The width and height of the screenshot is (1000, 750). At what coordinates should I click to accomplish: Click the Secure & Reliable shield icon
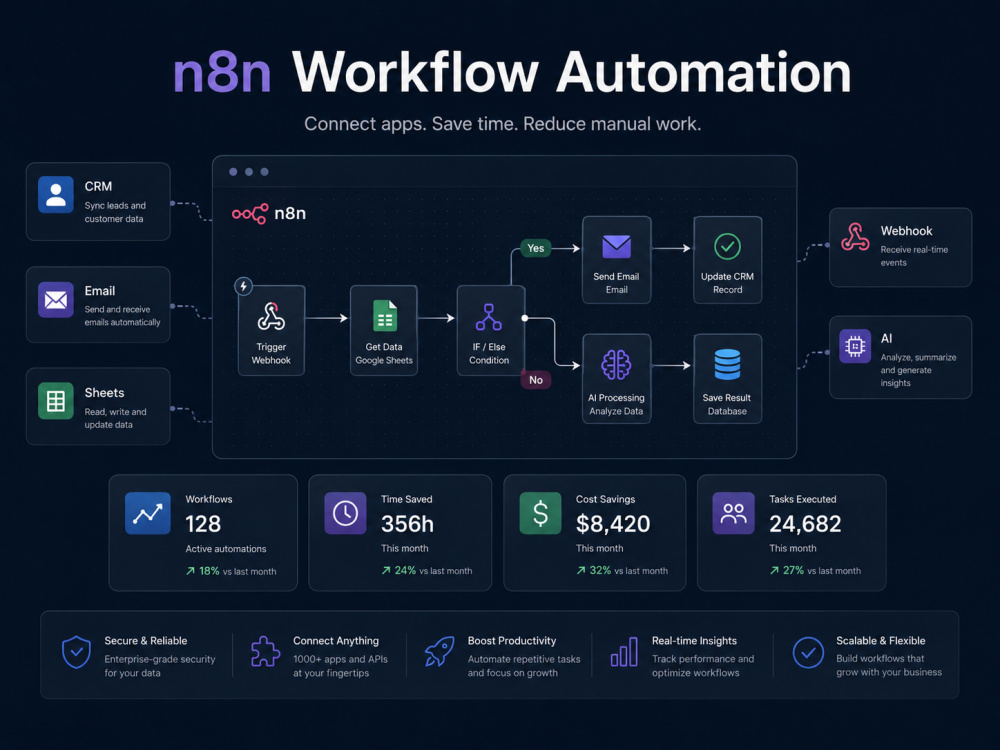(x=77, y=652)
